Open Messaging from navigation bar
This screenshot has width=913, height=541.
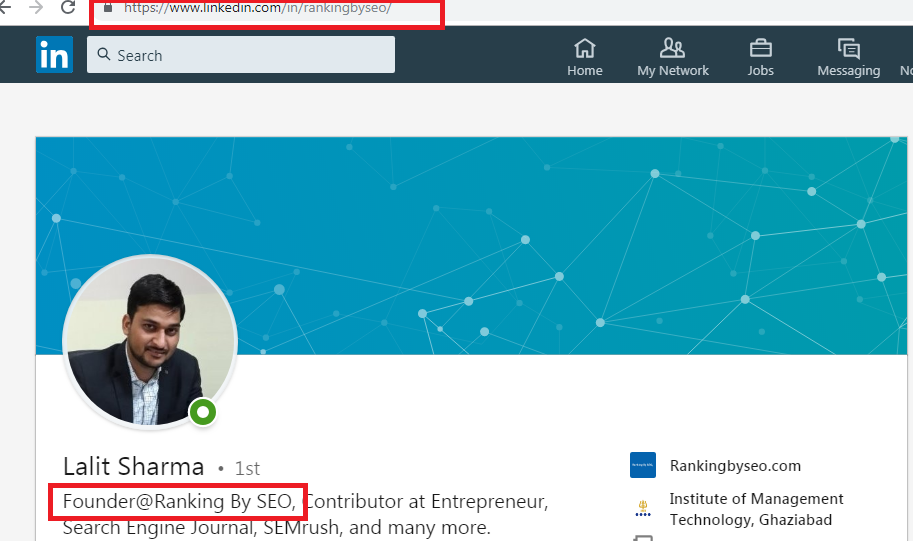tap(848, 57)
